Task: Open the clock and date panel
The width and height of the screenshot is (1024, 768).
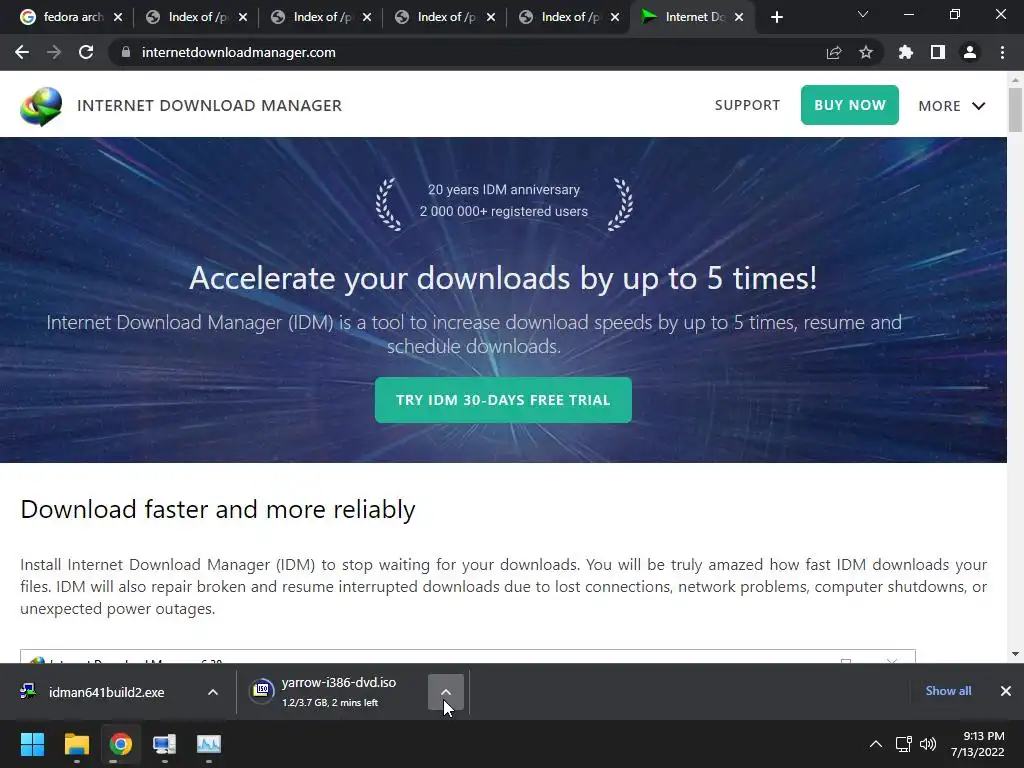Action: (x=977, y=744)
